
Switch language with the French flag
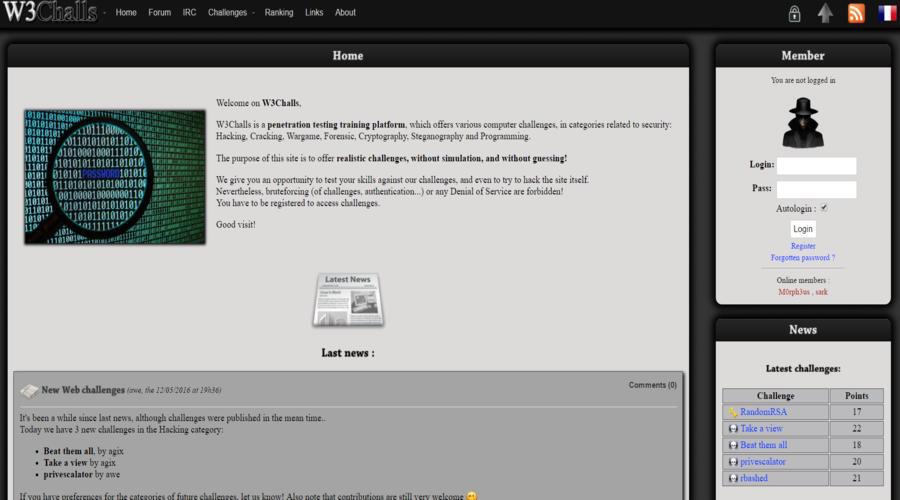(x=887, y=13)
